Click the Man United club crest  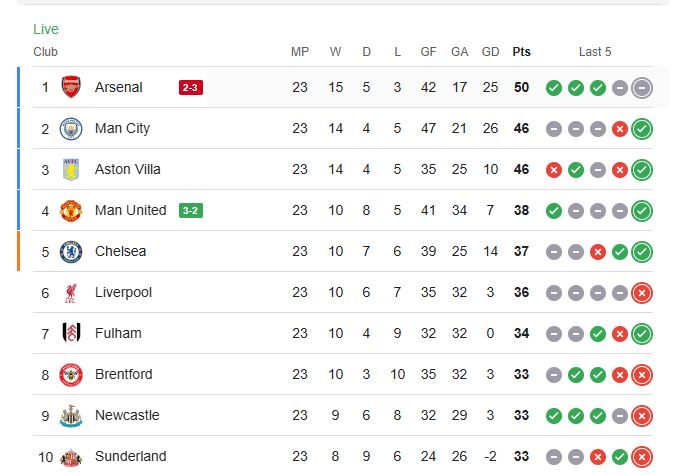(71, 210)
